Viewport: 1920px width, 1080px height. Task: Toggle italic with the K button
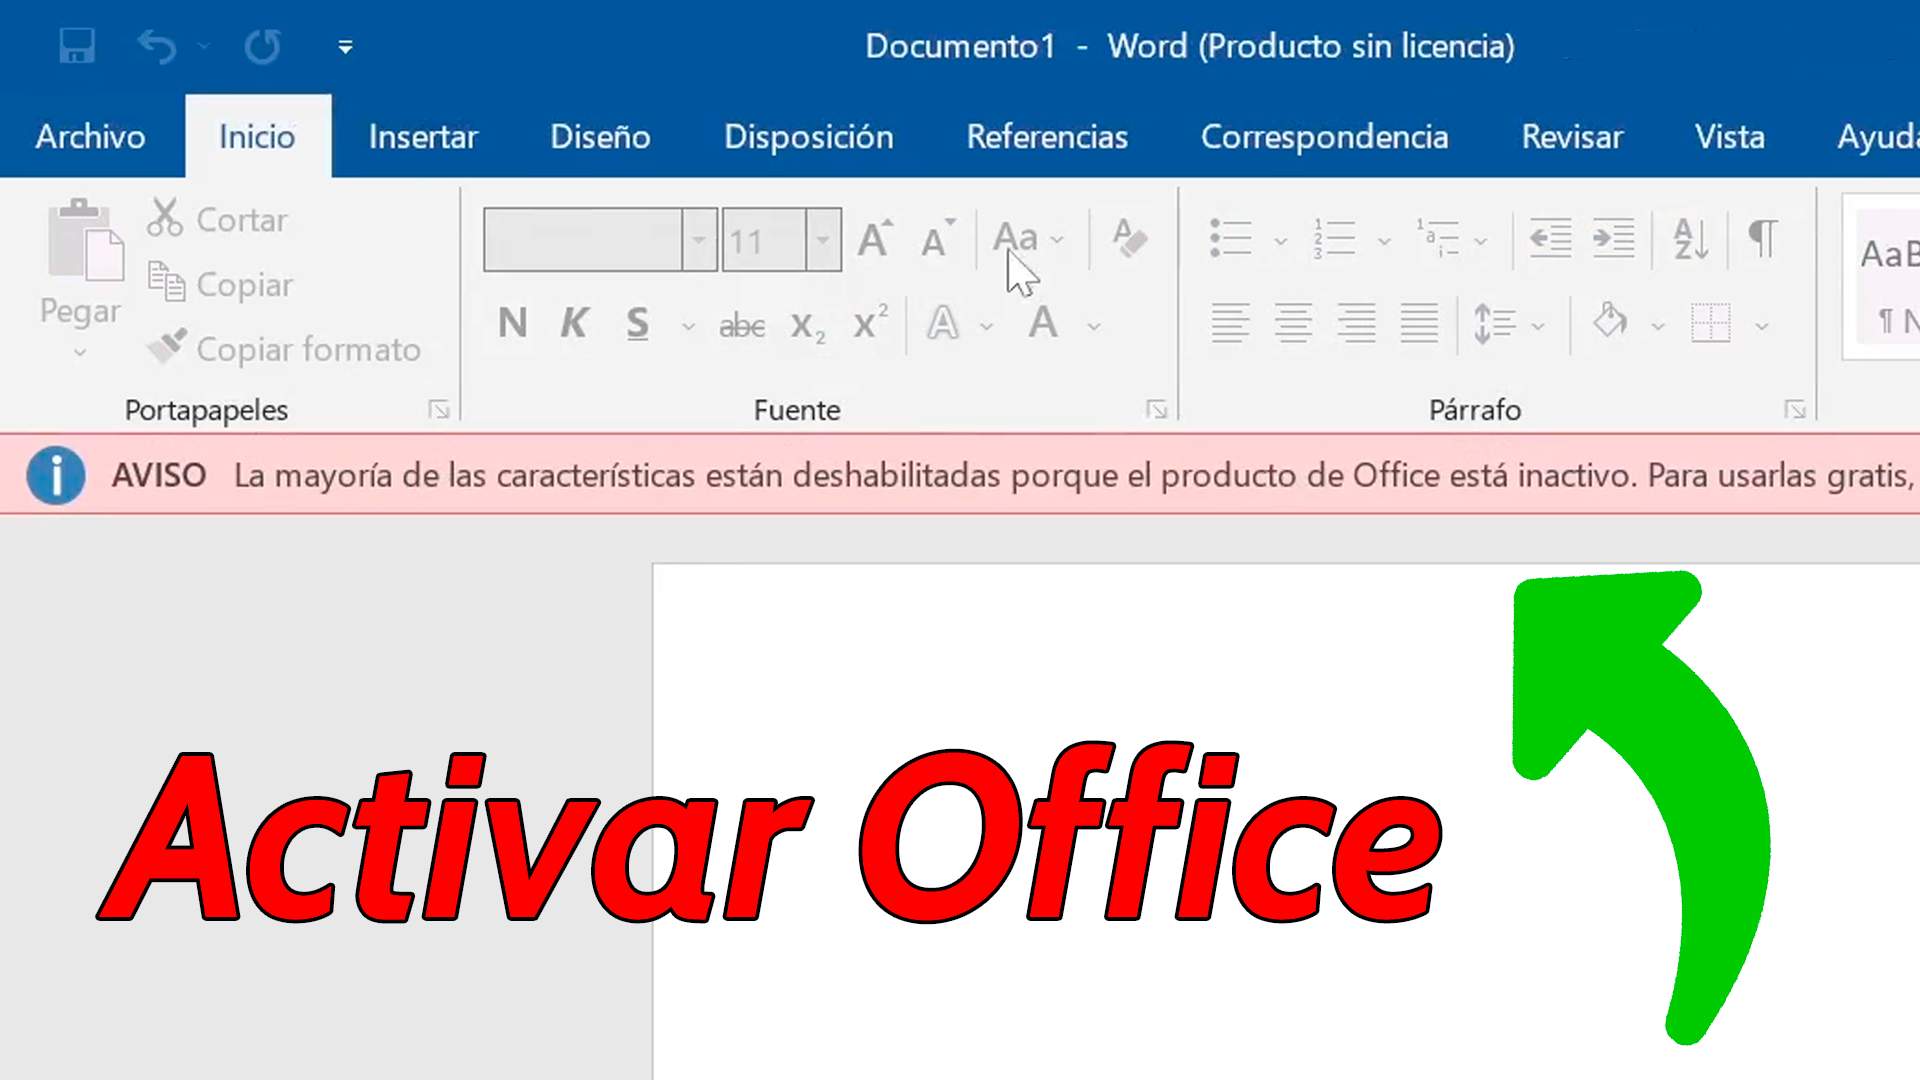pos(574,322)
